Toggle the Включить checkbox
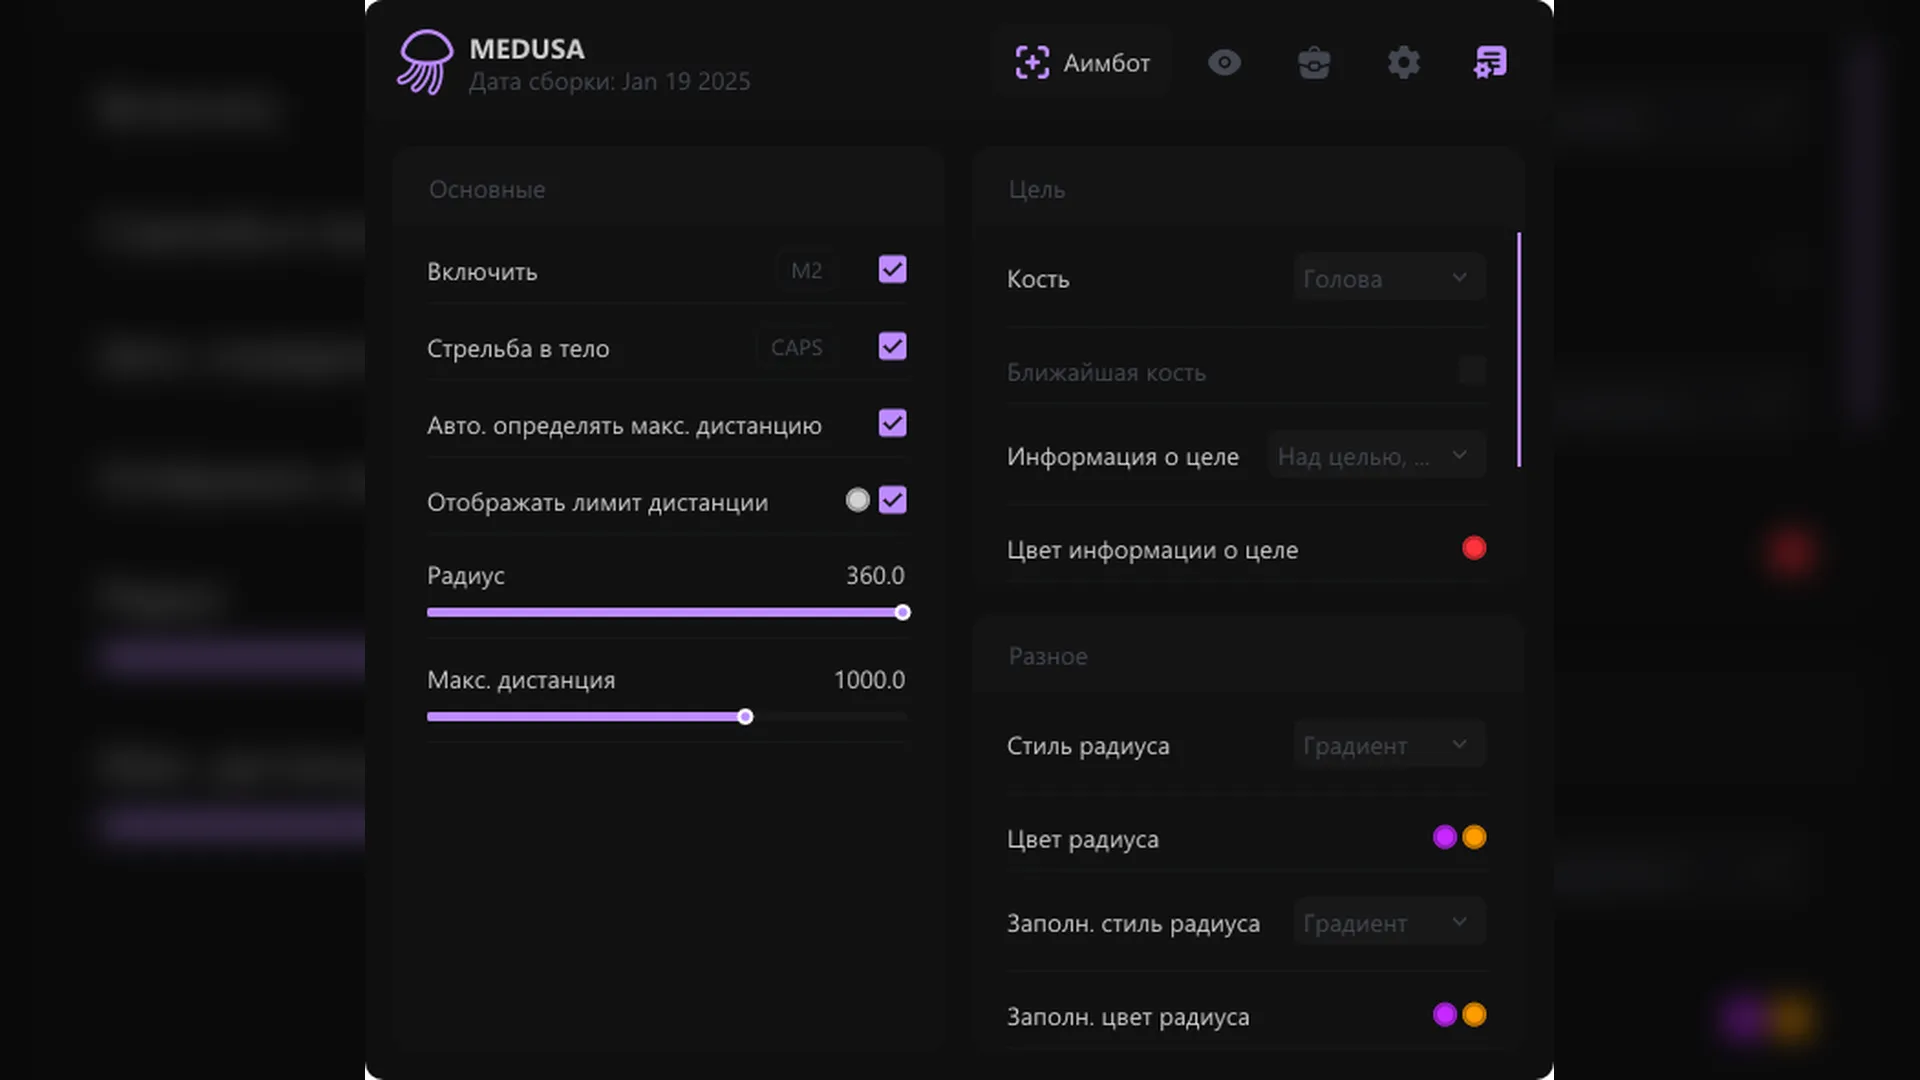This screenshot has width=1920, height=1080. 892,270
